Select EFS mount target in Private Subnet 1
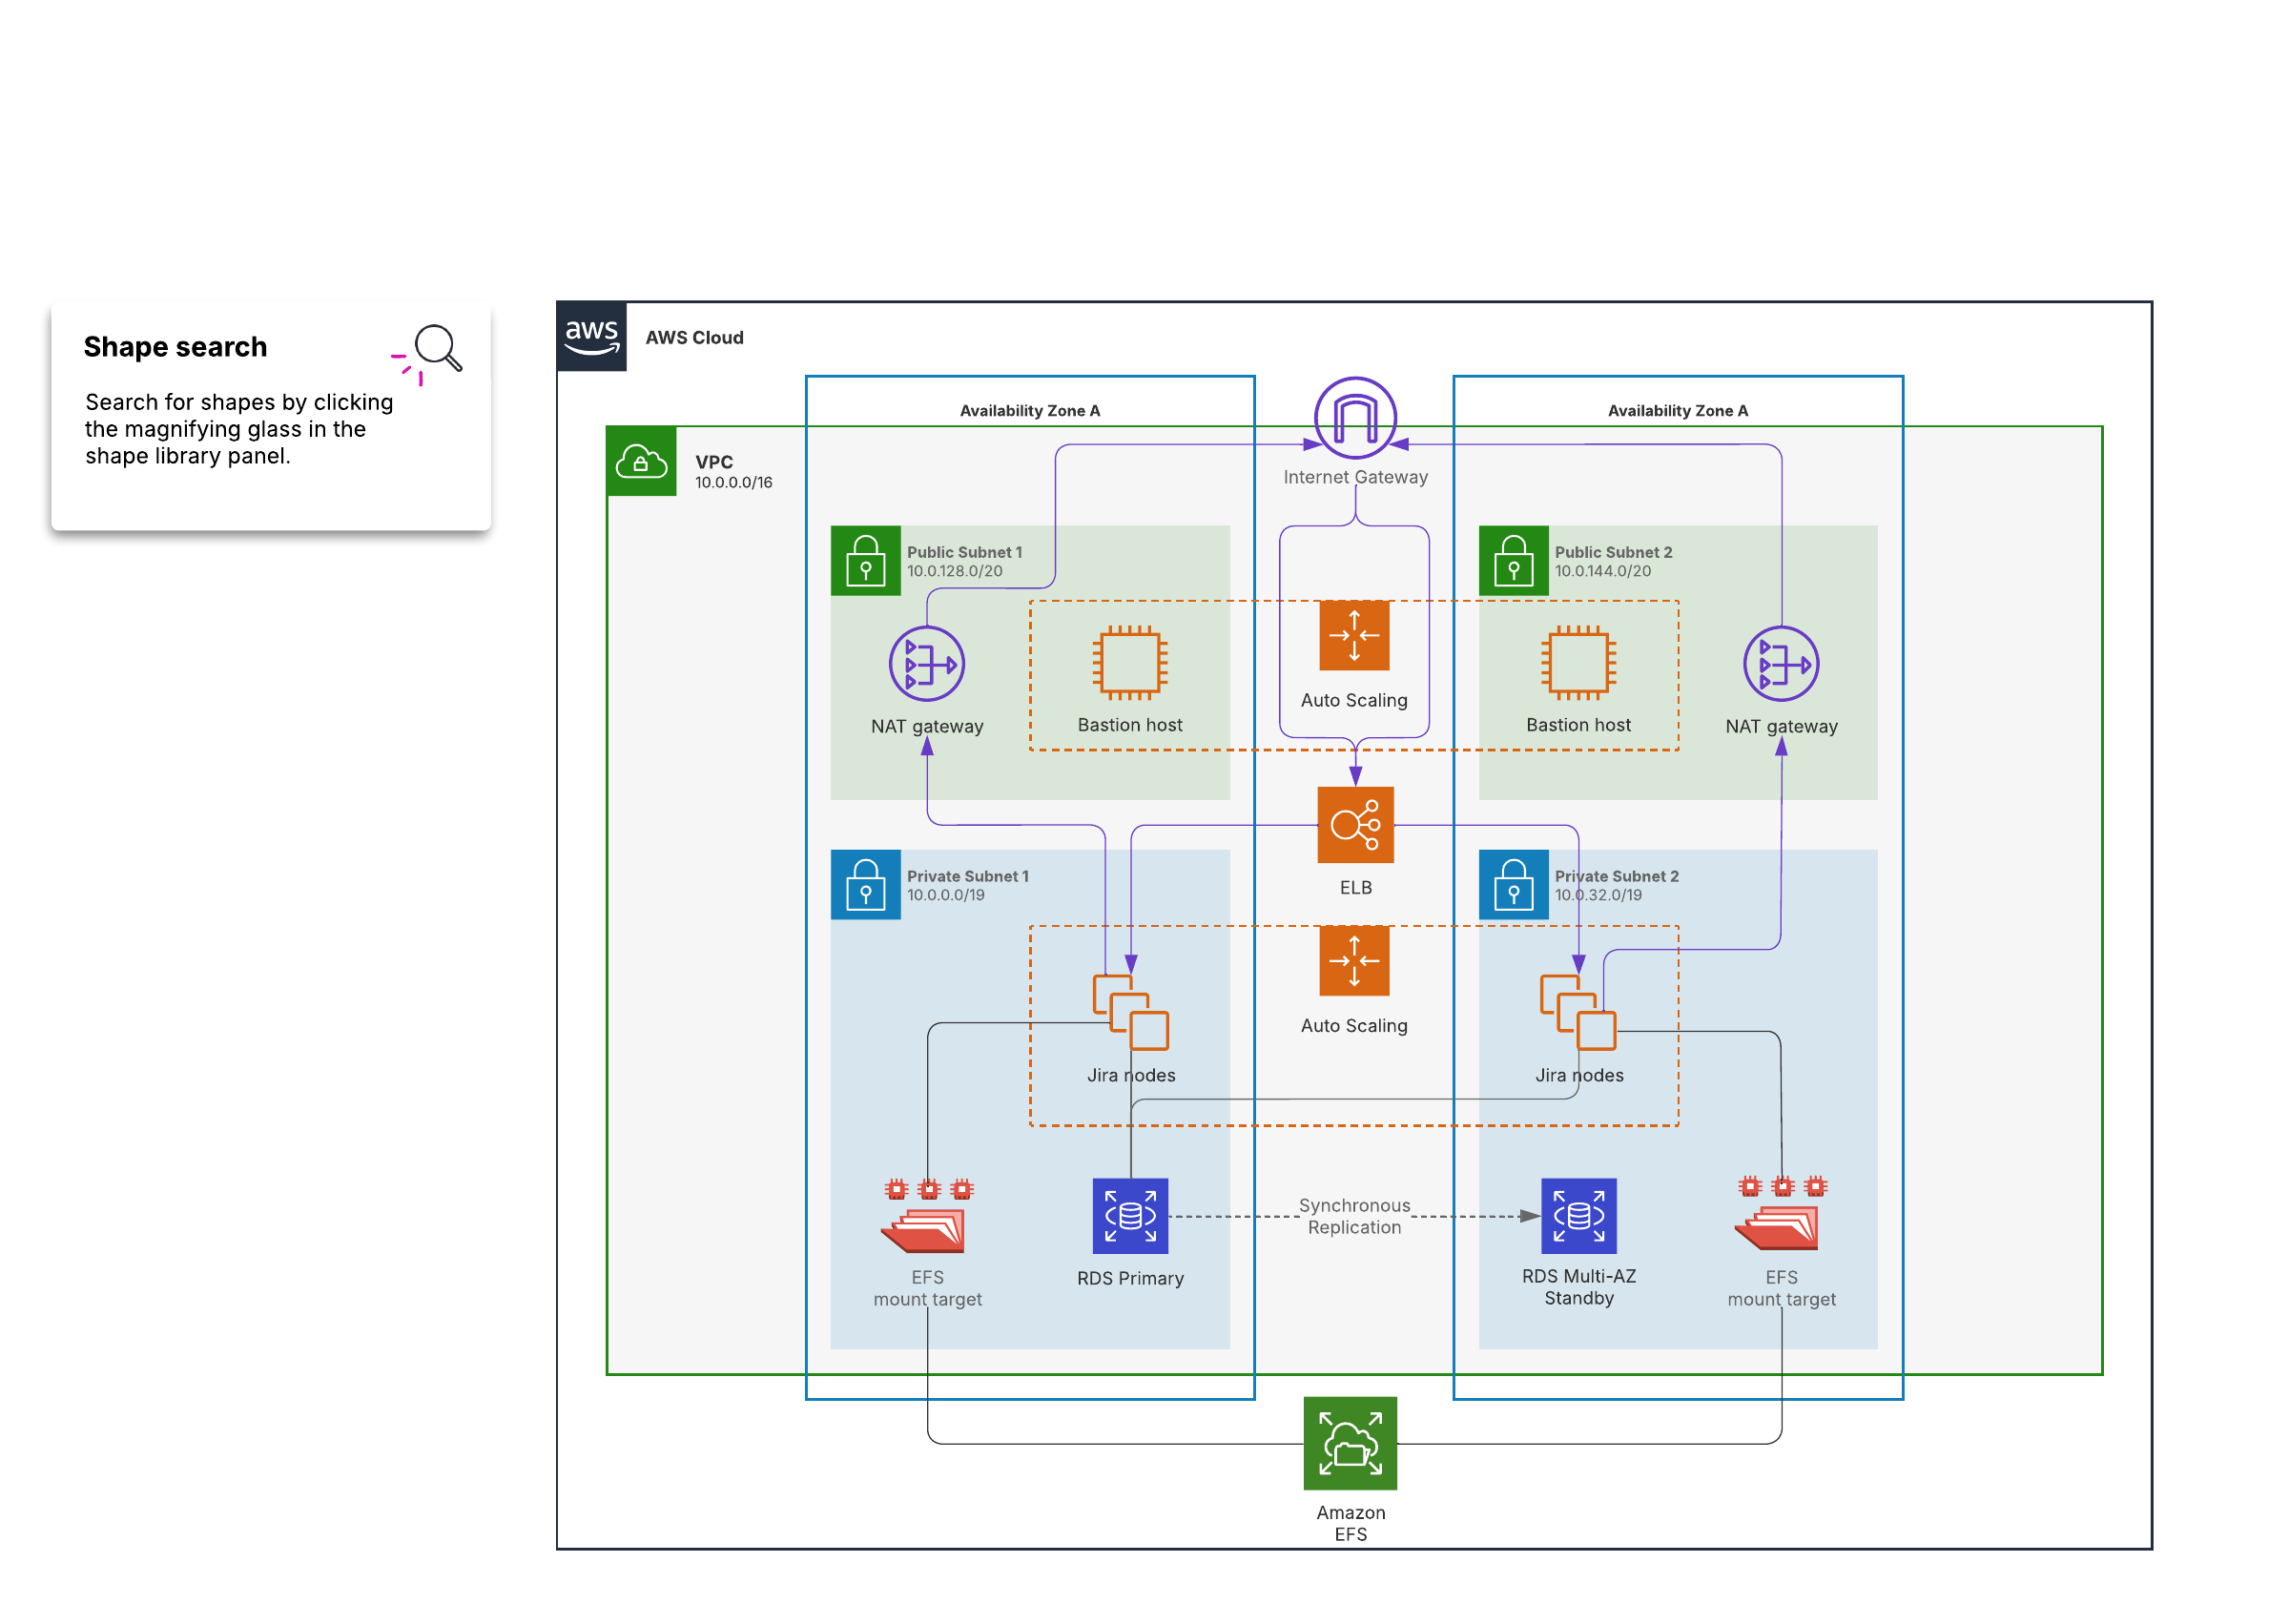The height and width of the screenshot is (1624, 2289). [927, 1218]
